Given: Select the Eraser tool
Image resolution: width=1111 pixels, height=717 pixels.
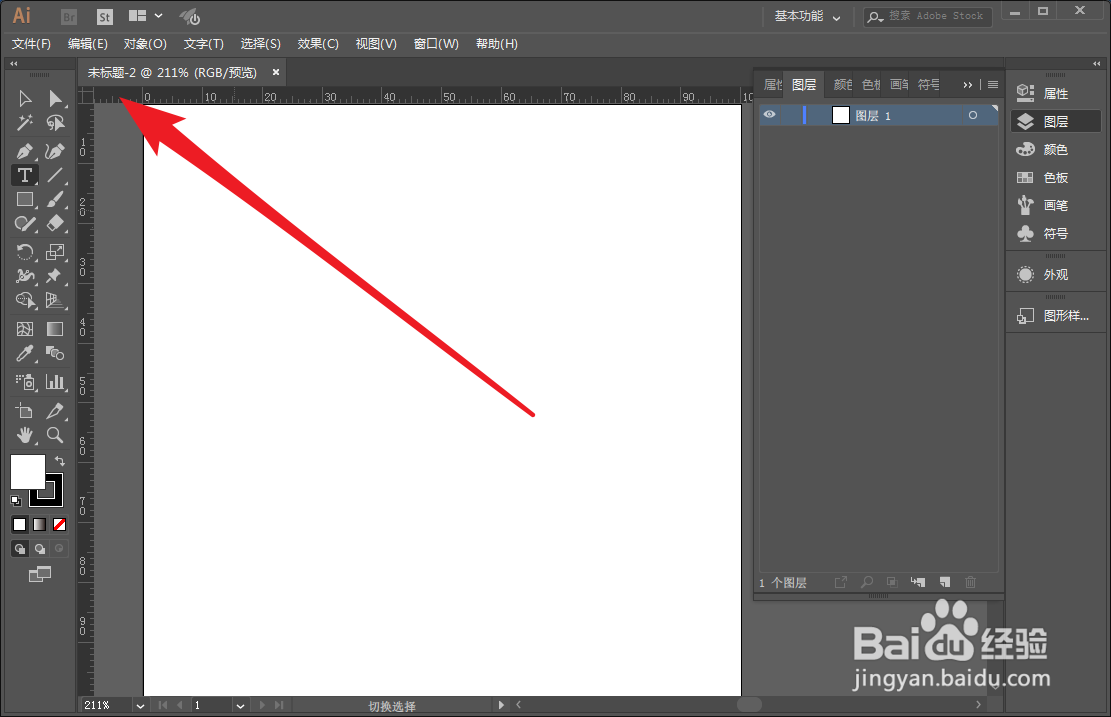Looking at the screenshot, I should [x=55, y=224].
